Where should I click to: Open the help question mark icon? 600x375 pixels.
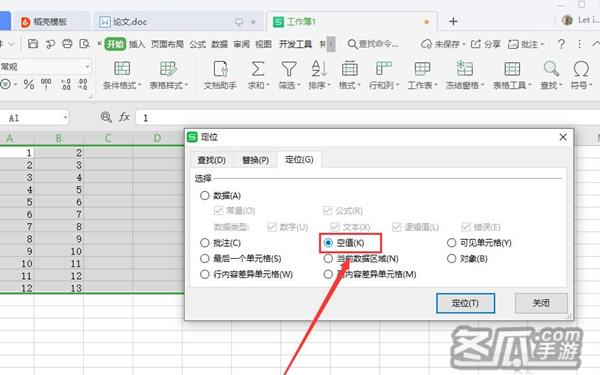pyautogui.click(x=561, y=44)
